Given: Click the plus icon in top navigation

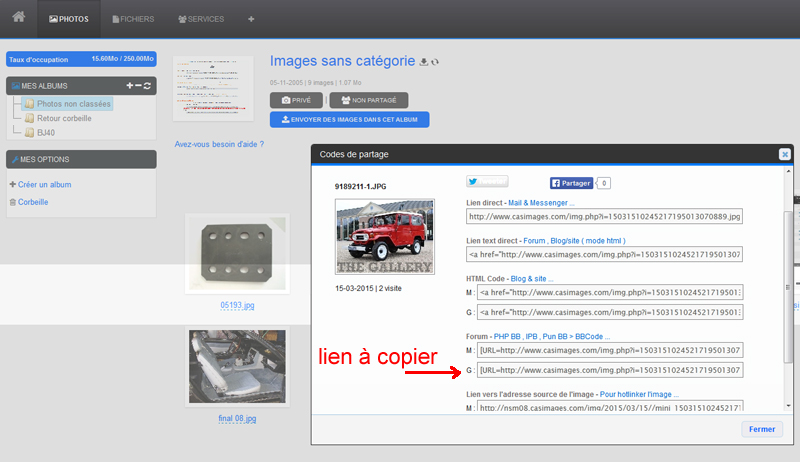Looking at the screenshot, I should 251,19.
